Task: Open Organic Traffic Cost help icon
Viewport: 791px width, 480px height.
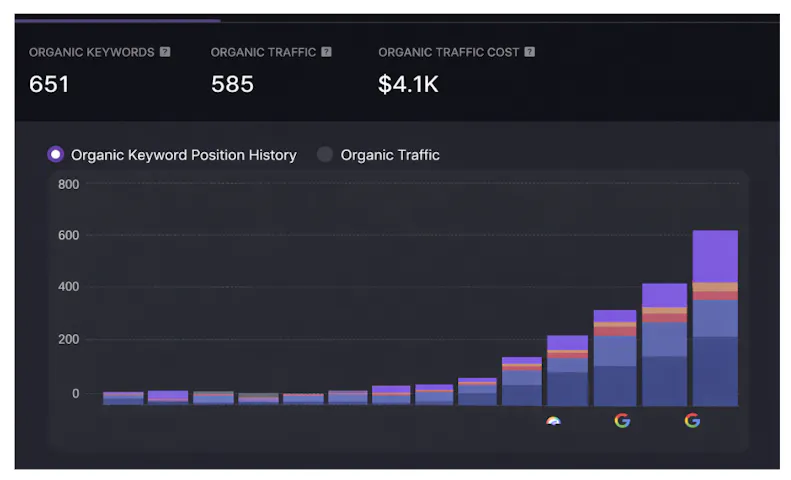Action: coord(529,52)
